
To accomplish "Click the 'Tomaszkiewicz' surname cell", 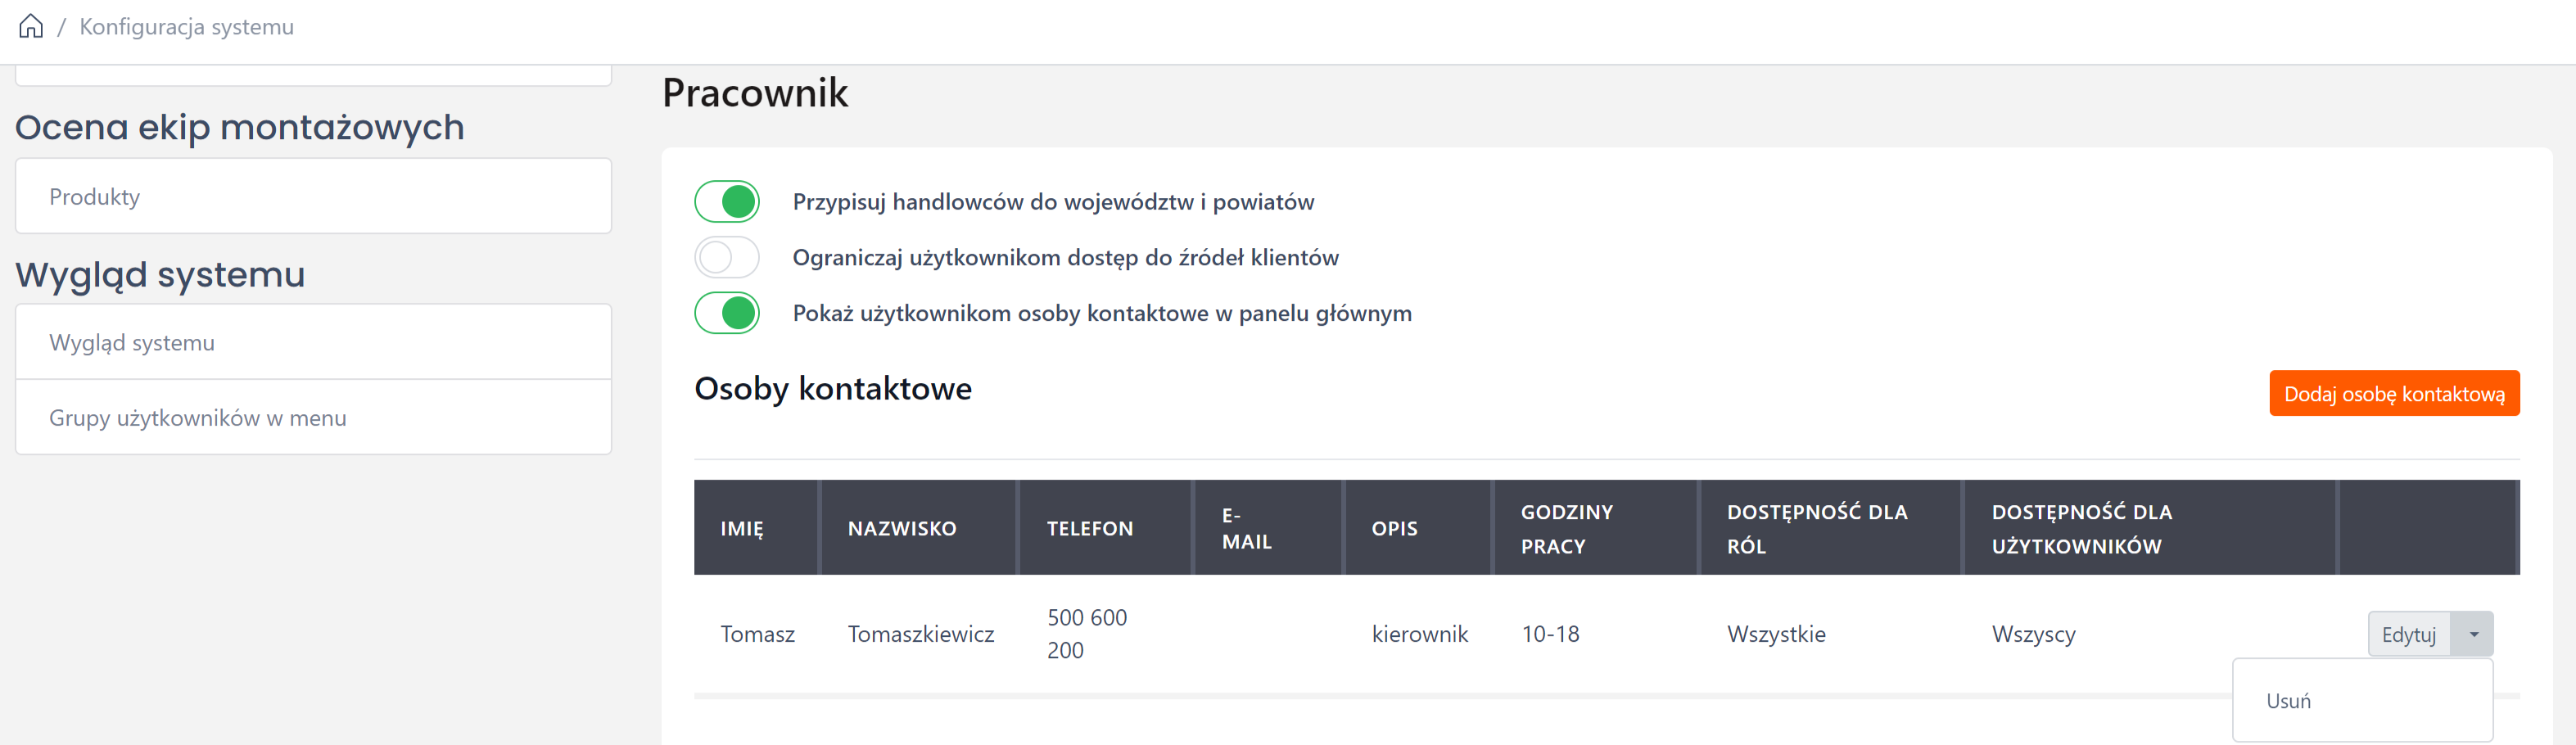I will [x=921, y=635].
